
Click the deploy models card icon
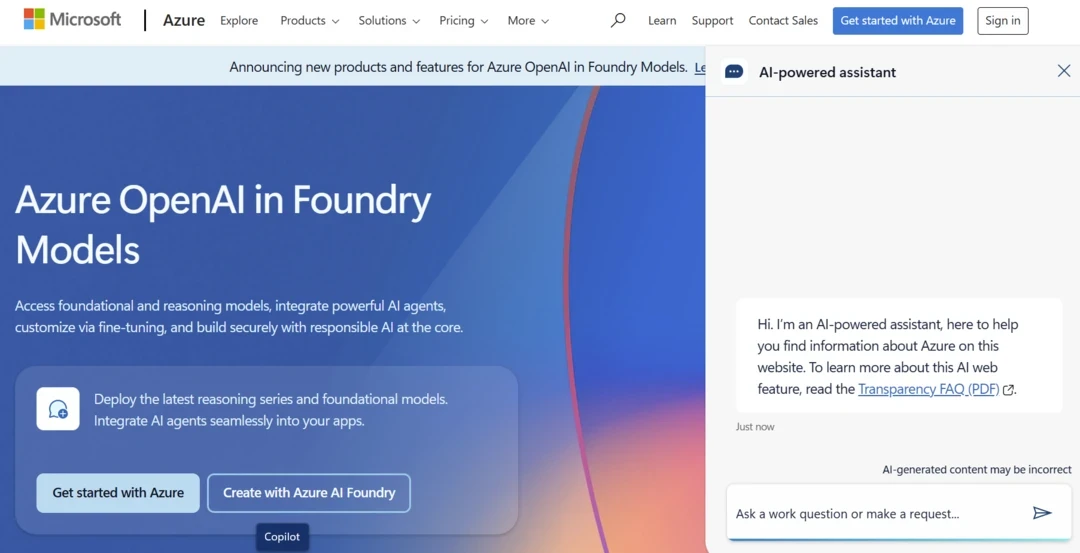(58, 409)
